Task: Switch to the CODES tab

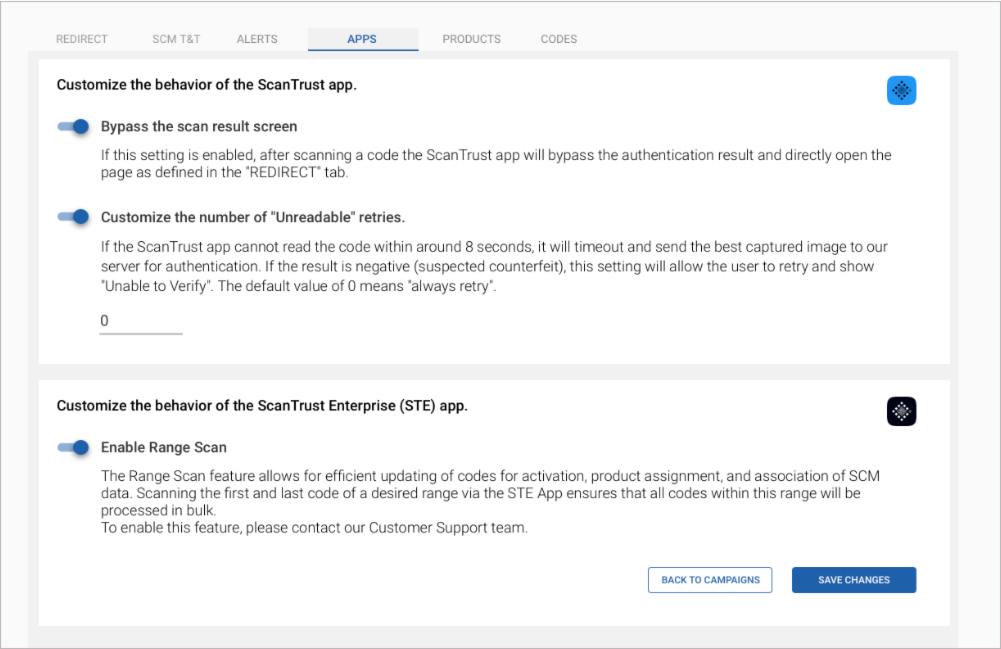Action: pyautogui.click(x=559, y=39)
